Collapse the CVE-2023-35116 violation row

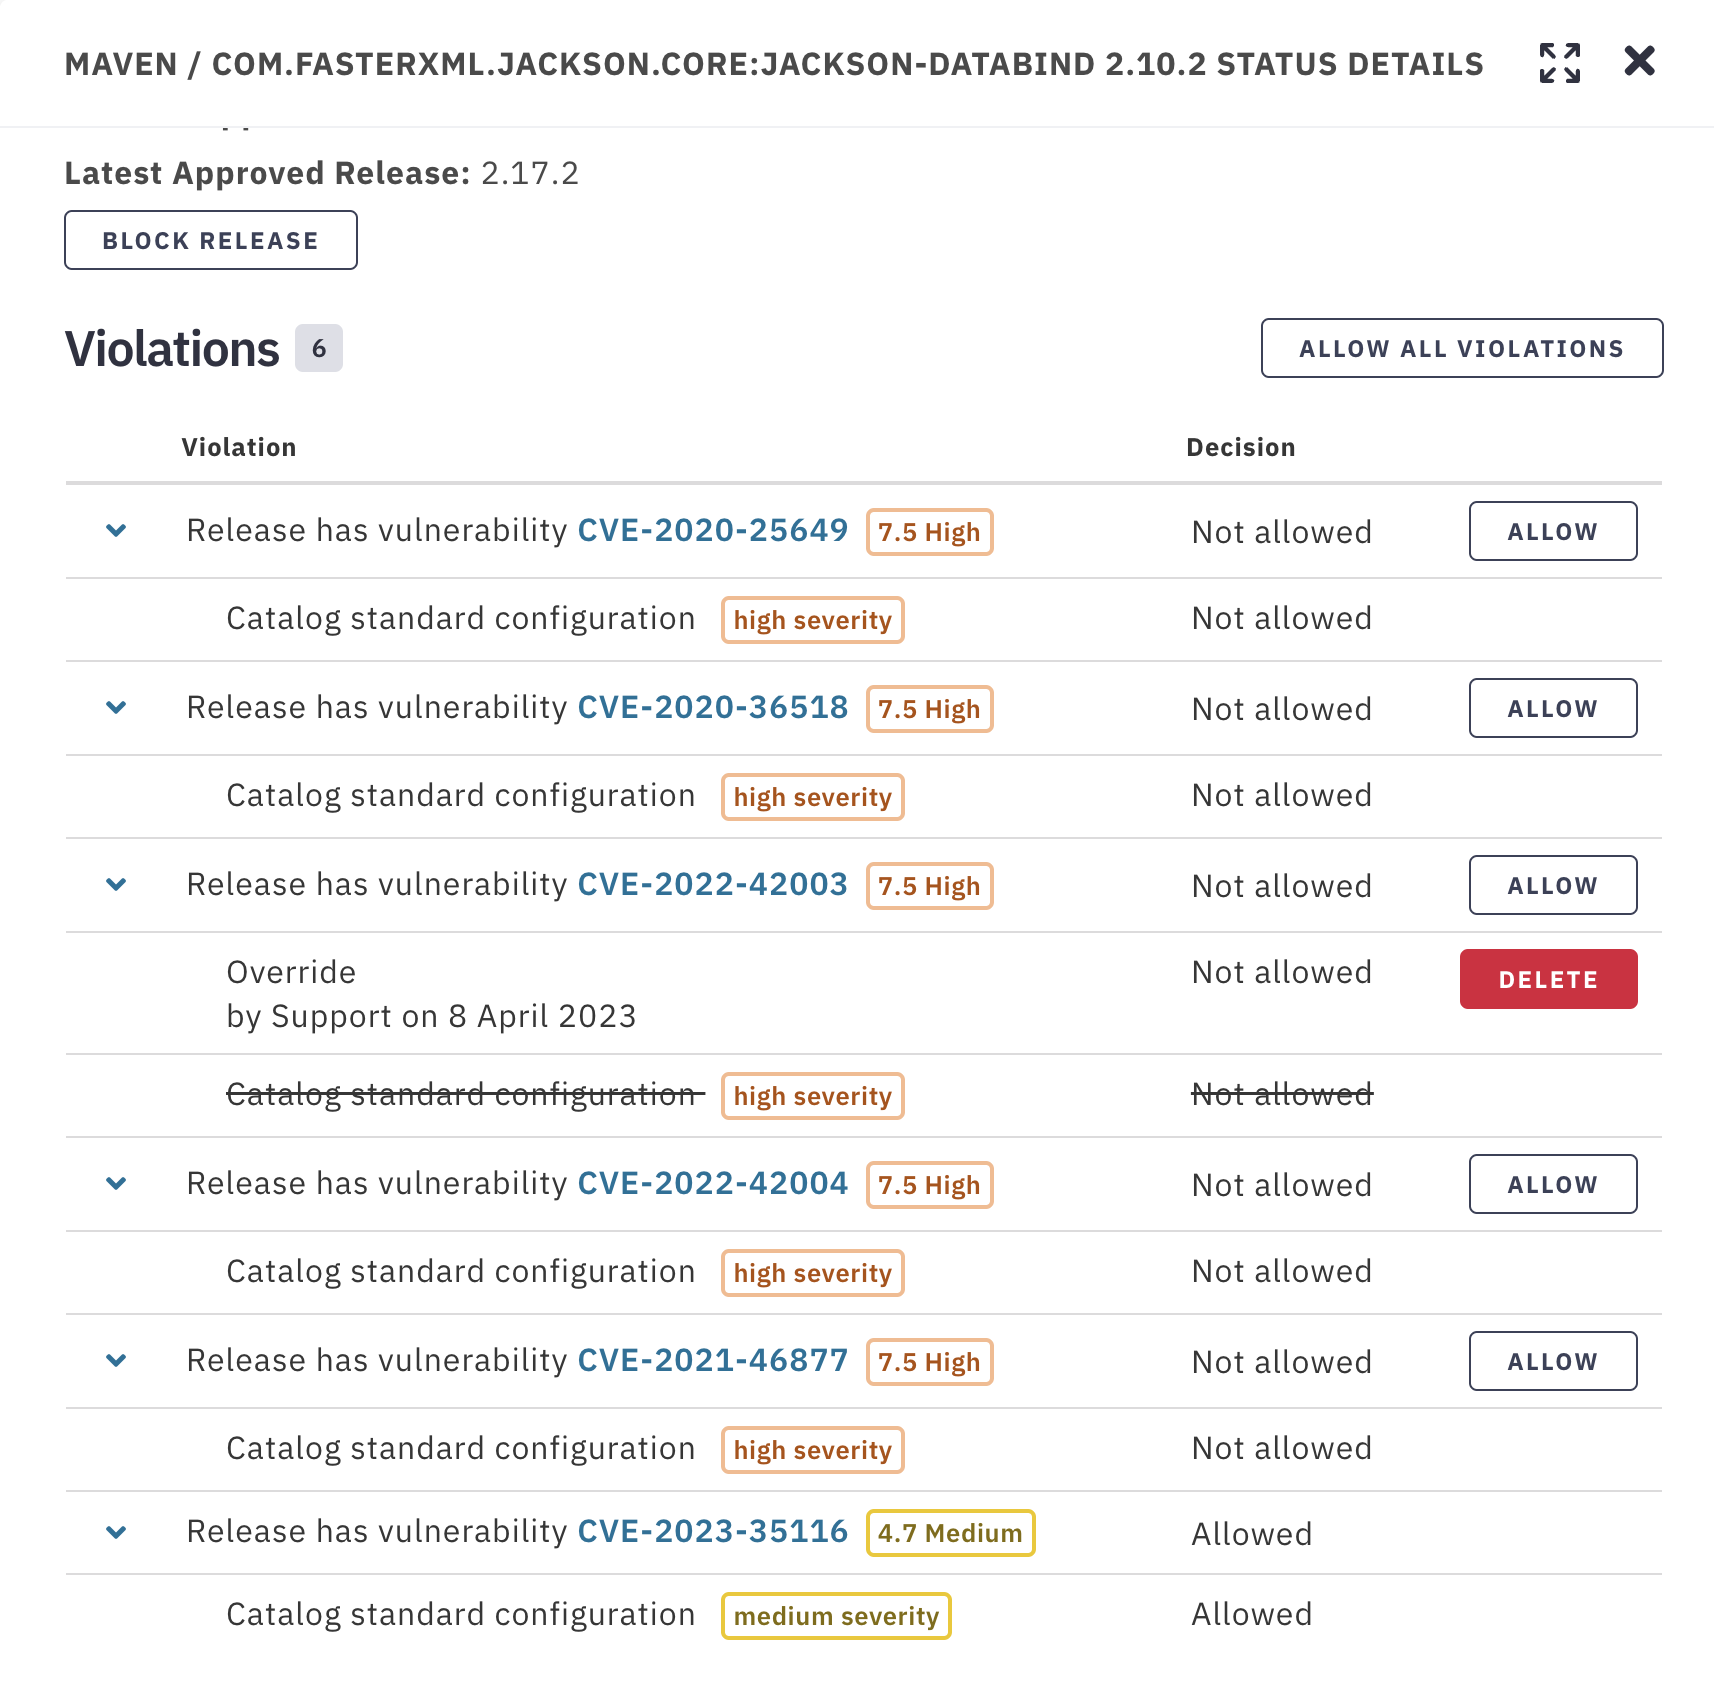click(x=117, y=1532)
